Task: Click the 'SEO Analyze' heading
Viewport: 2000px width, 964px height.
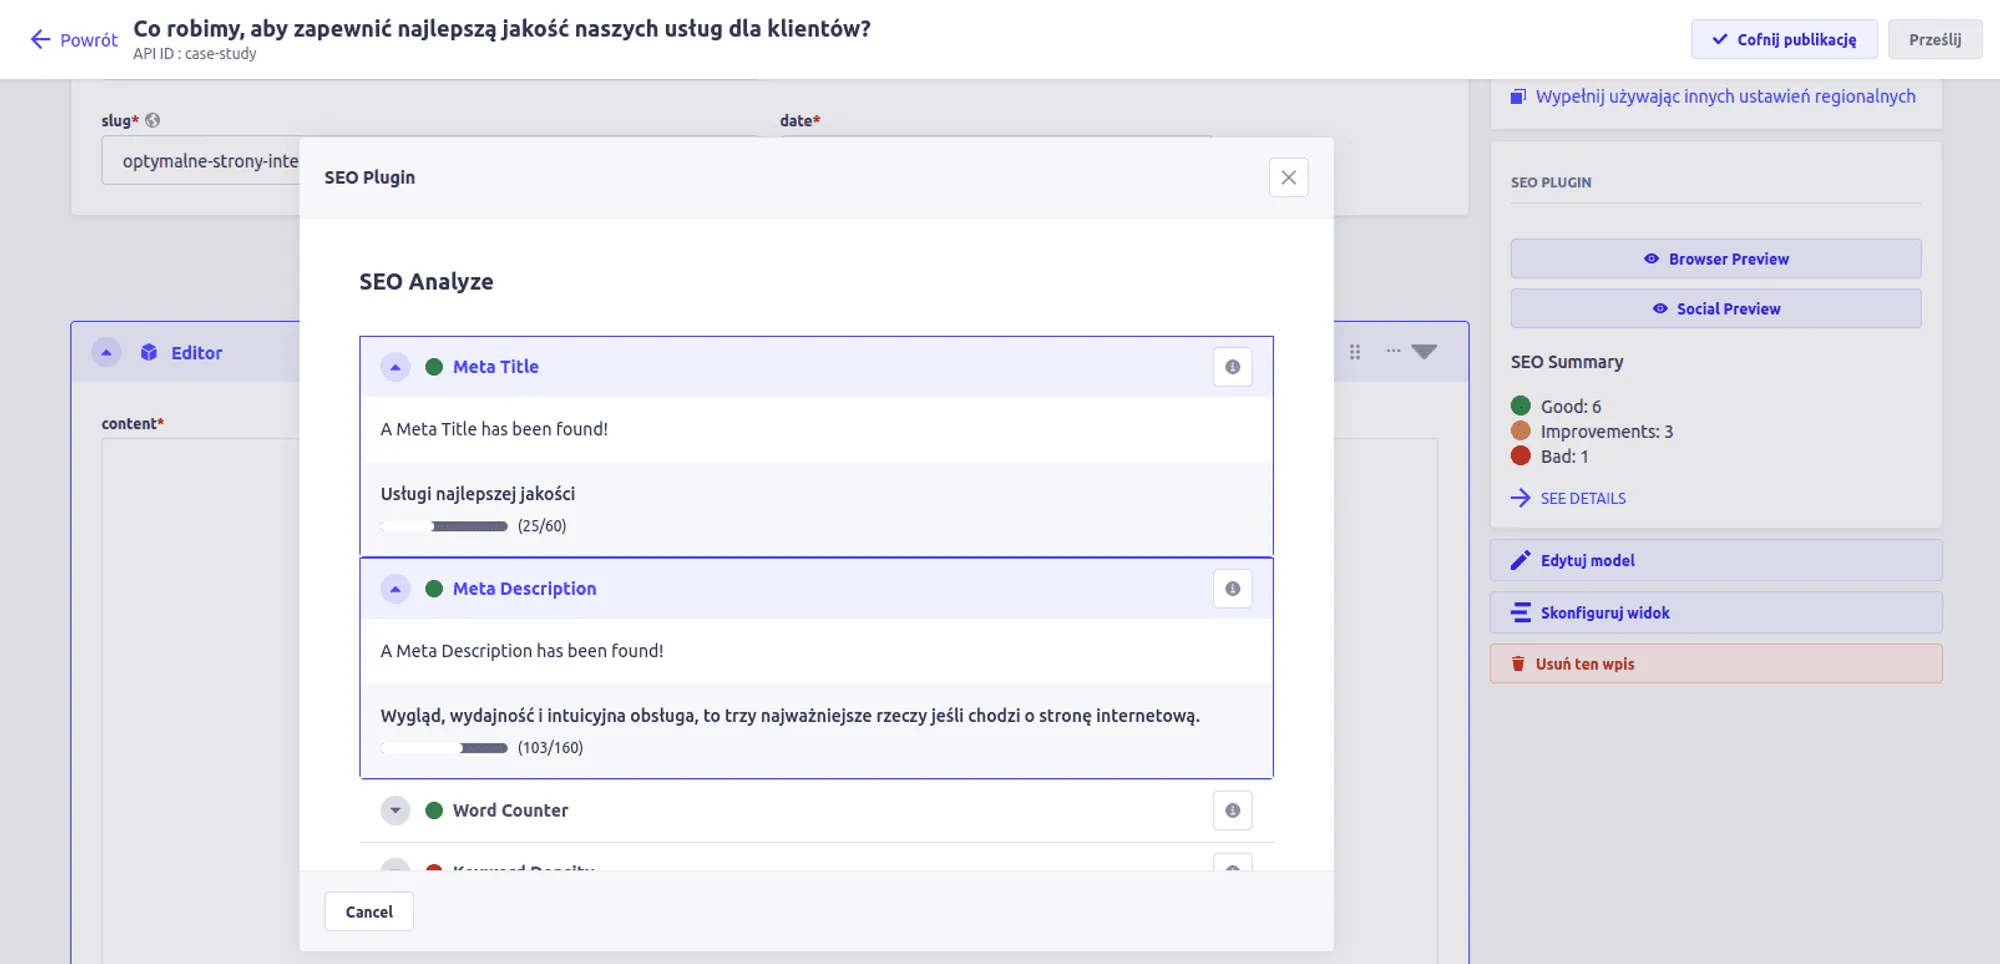Action: point(426,282)
